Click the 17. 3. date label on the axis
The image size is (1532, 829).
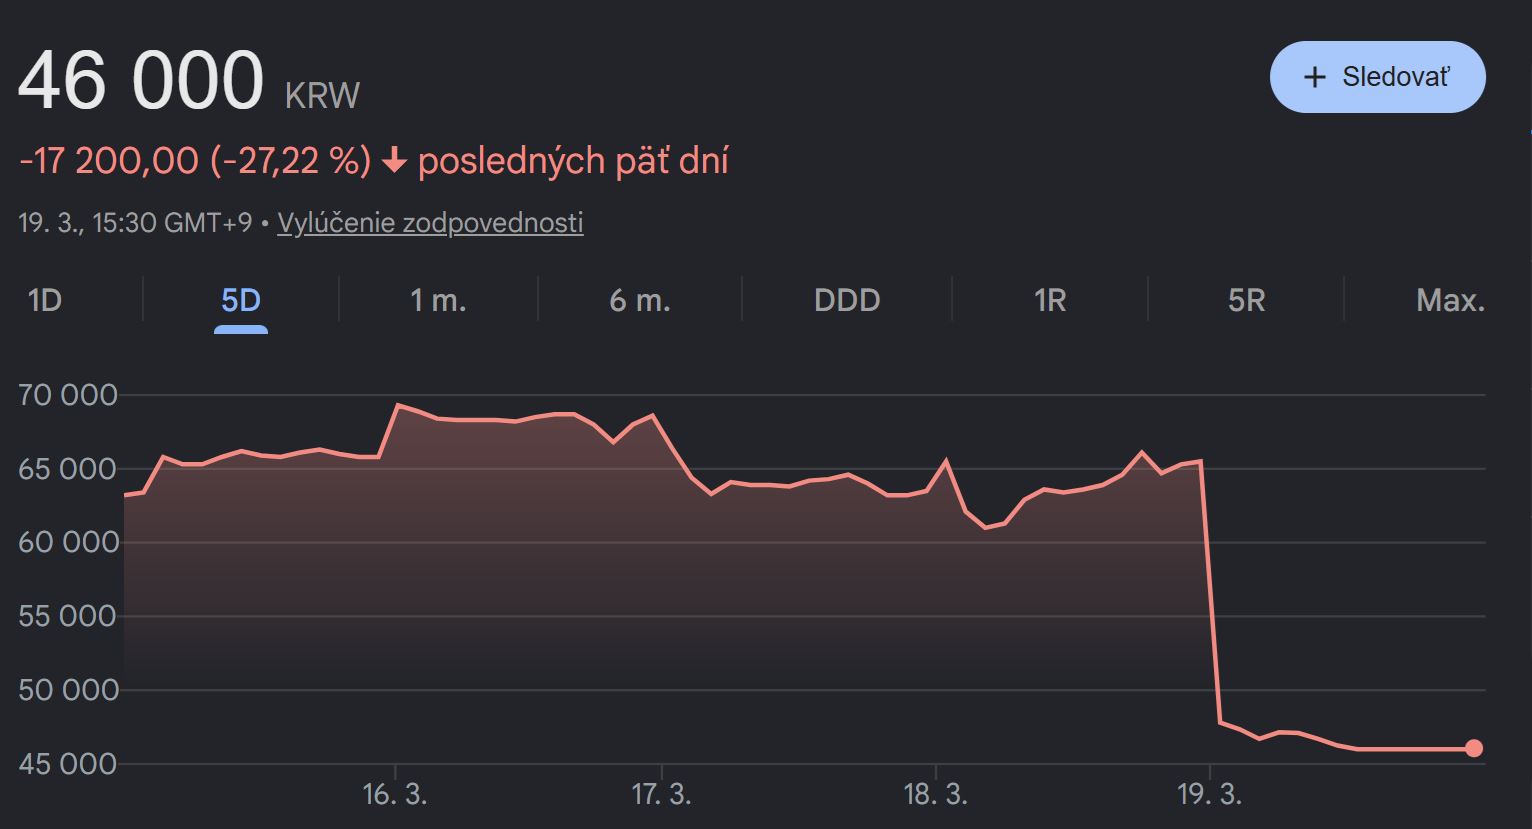point(661,795)
